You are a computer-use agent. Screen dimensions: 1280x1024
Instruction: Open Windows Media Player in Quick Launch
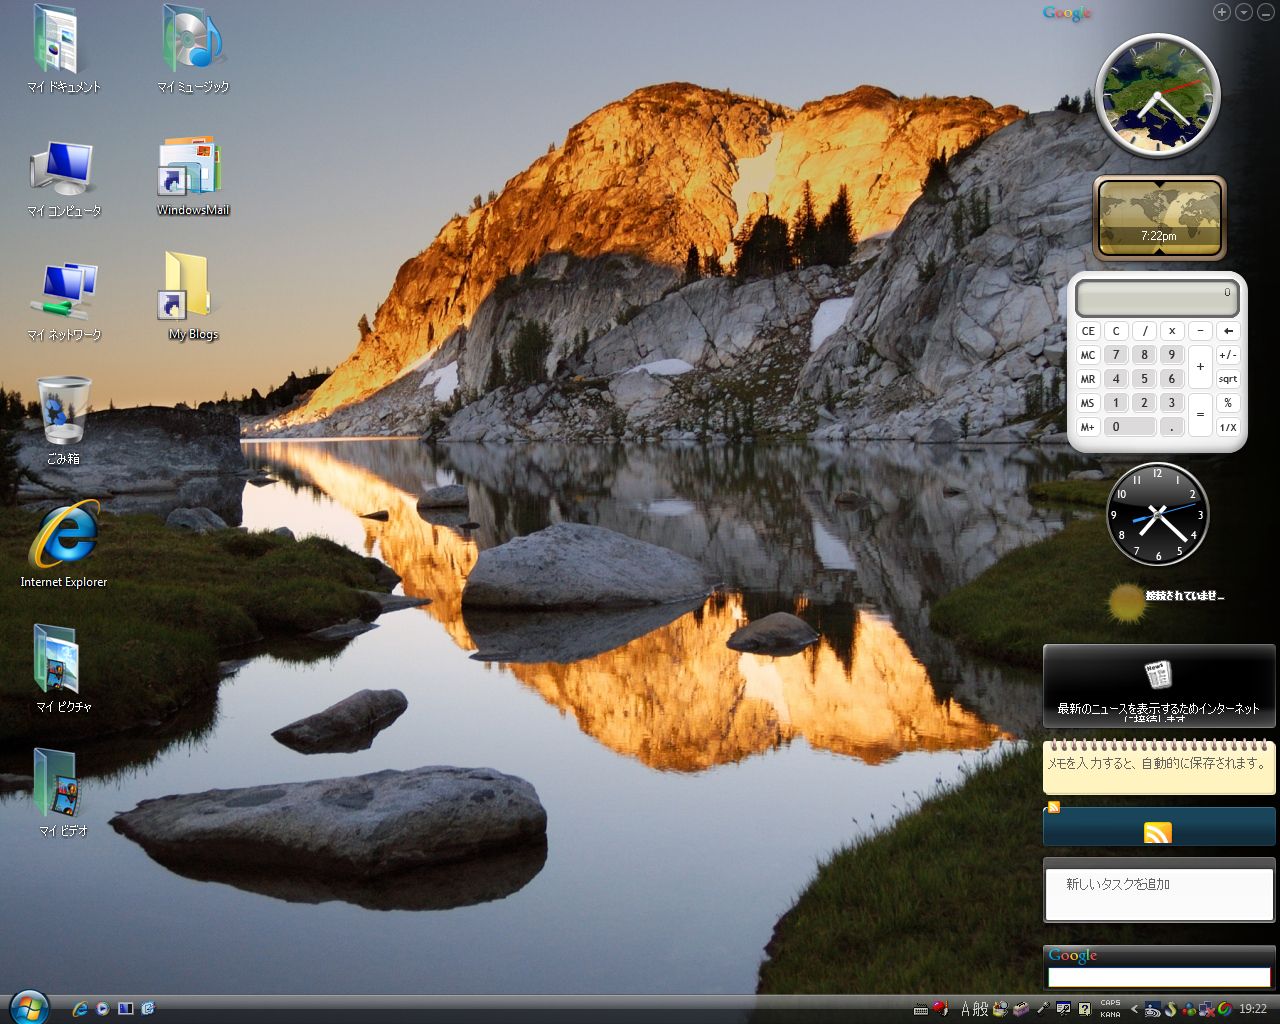102,1009
